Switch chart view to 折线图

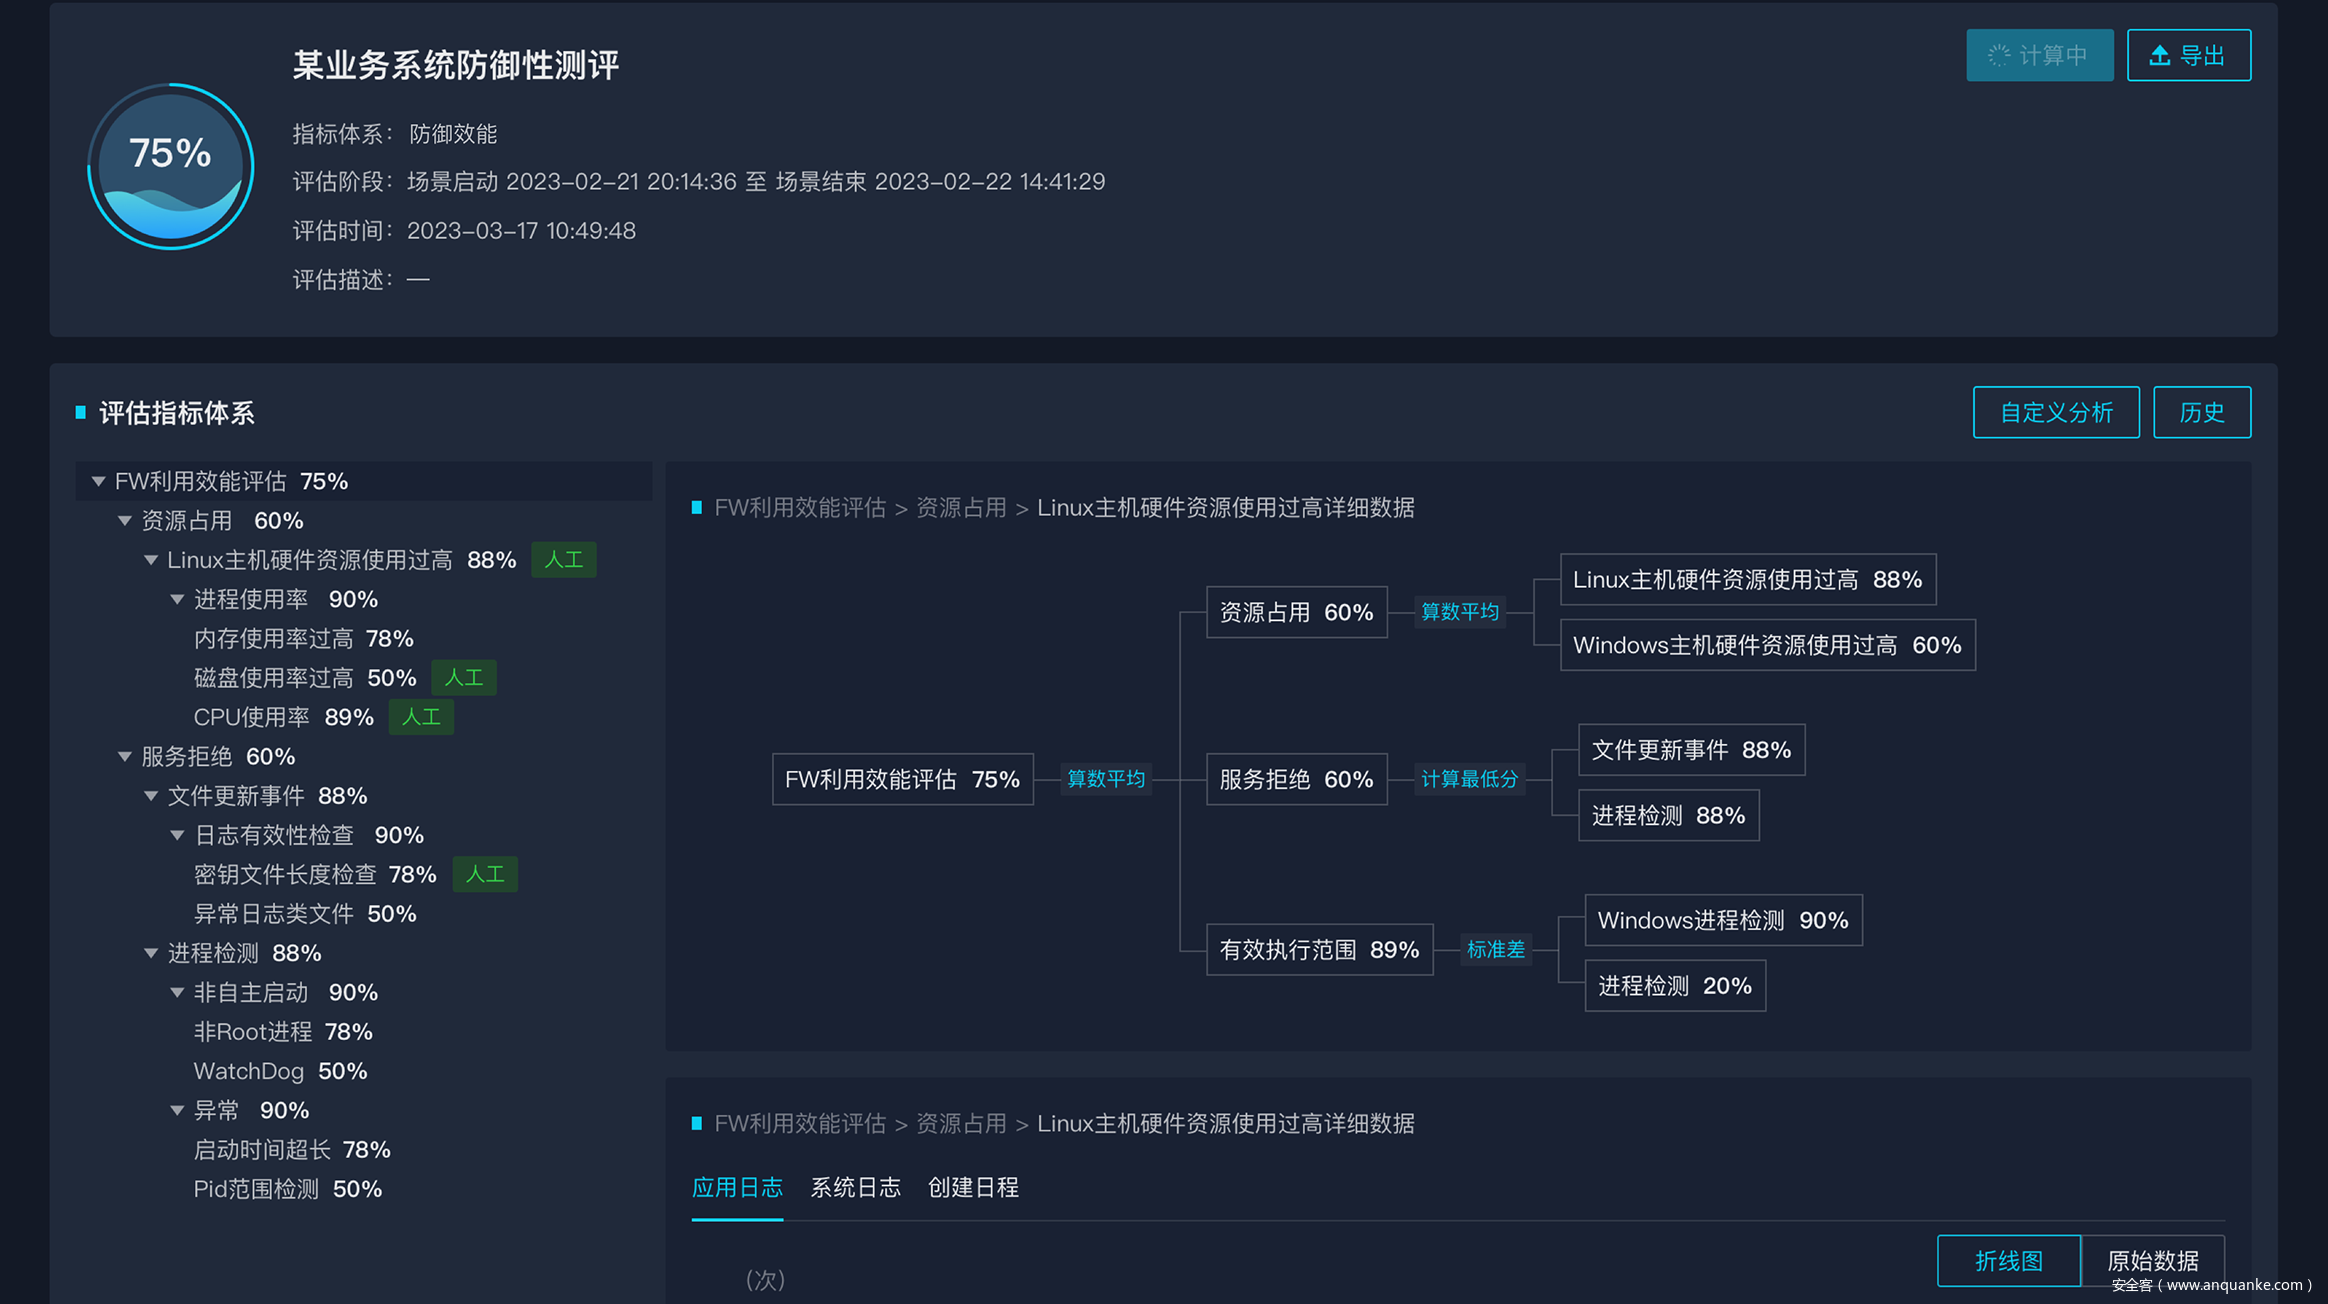[2008, 1260]
